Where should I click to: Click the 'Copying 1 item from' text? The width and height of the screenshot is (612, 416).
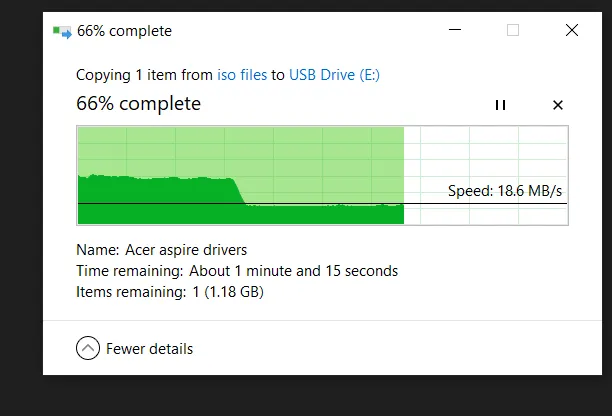144,75
